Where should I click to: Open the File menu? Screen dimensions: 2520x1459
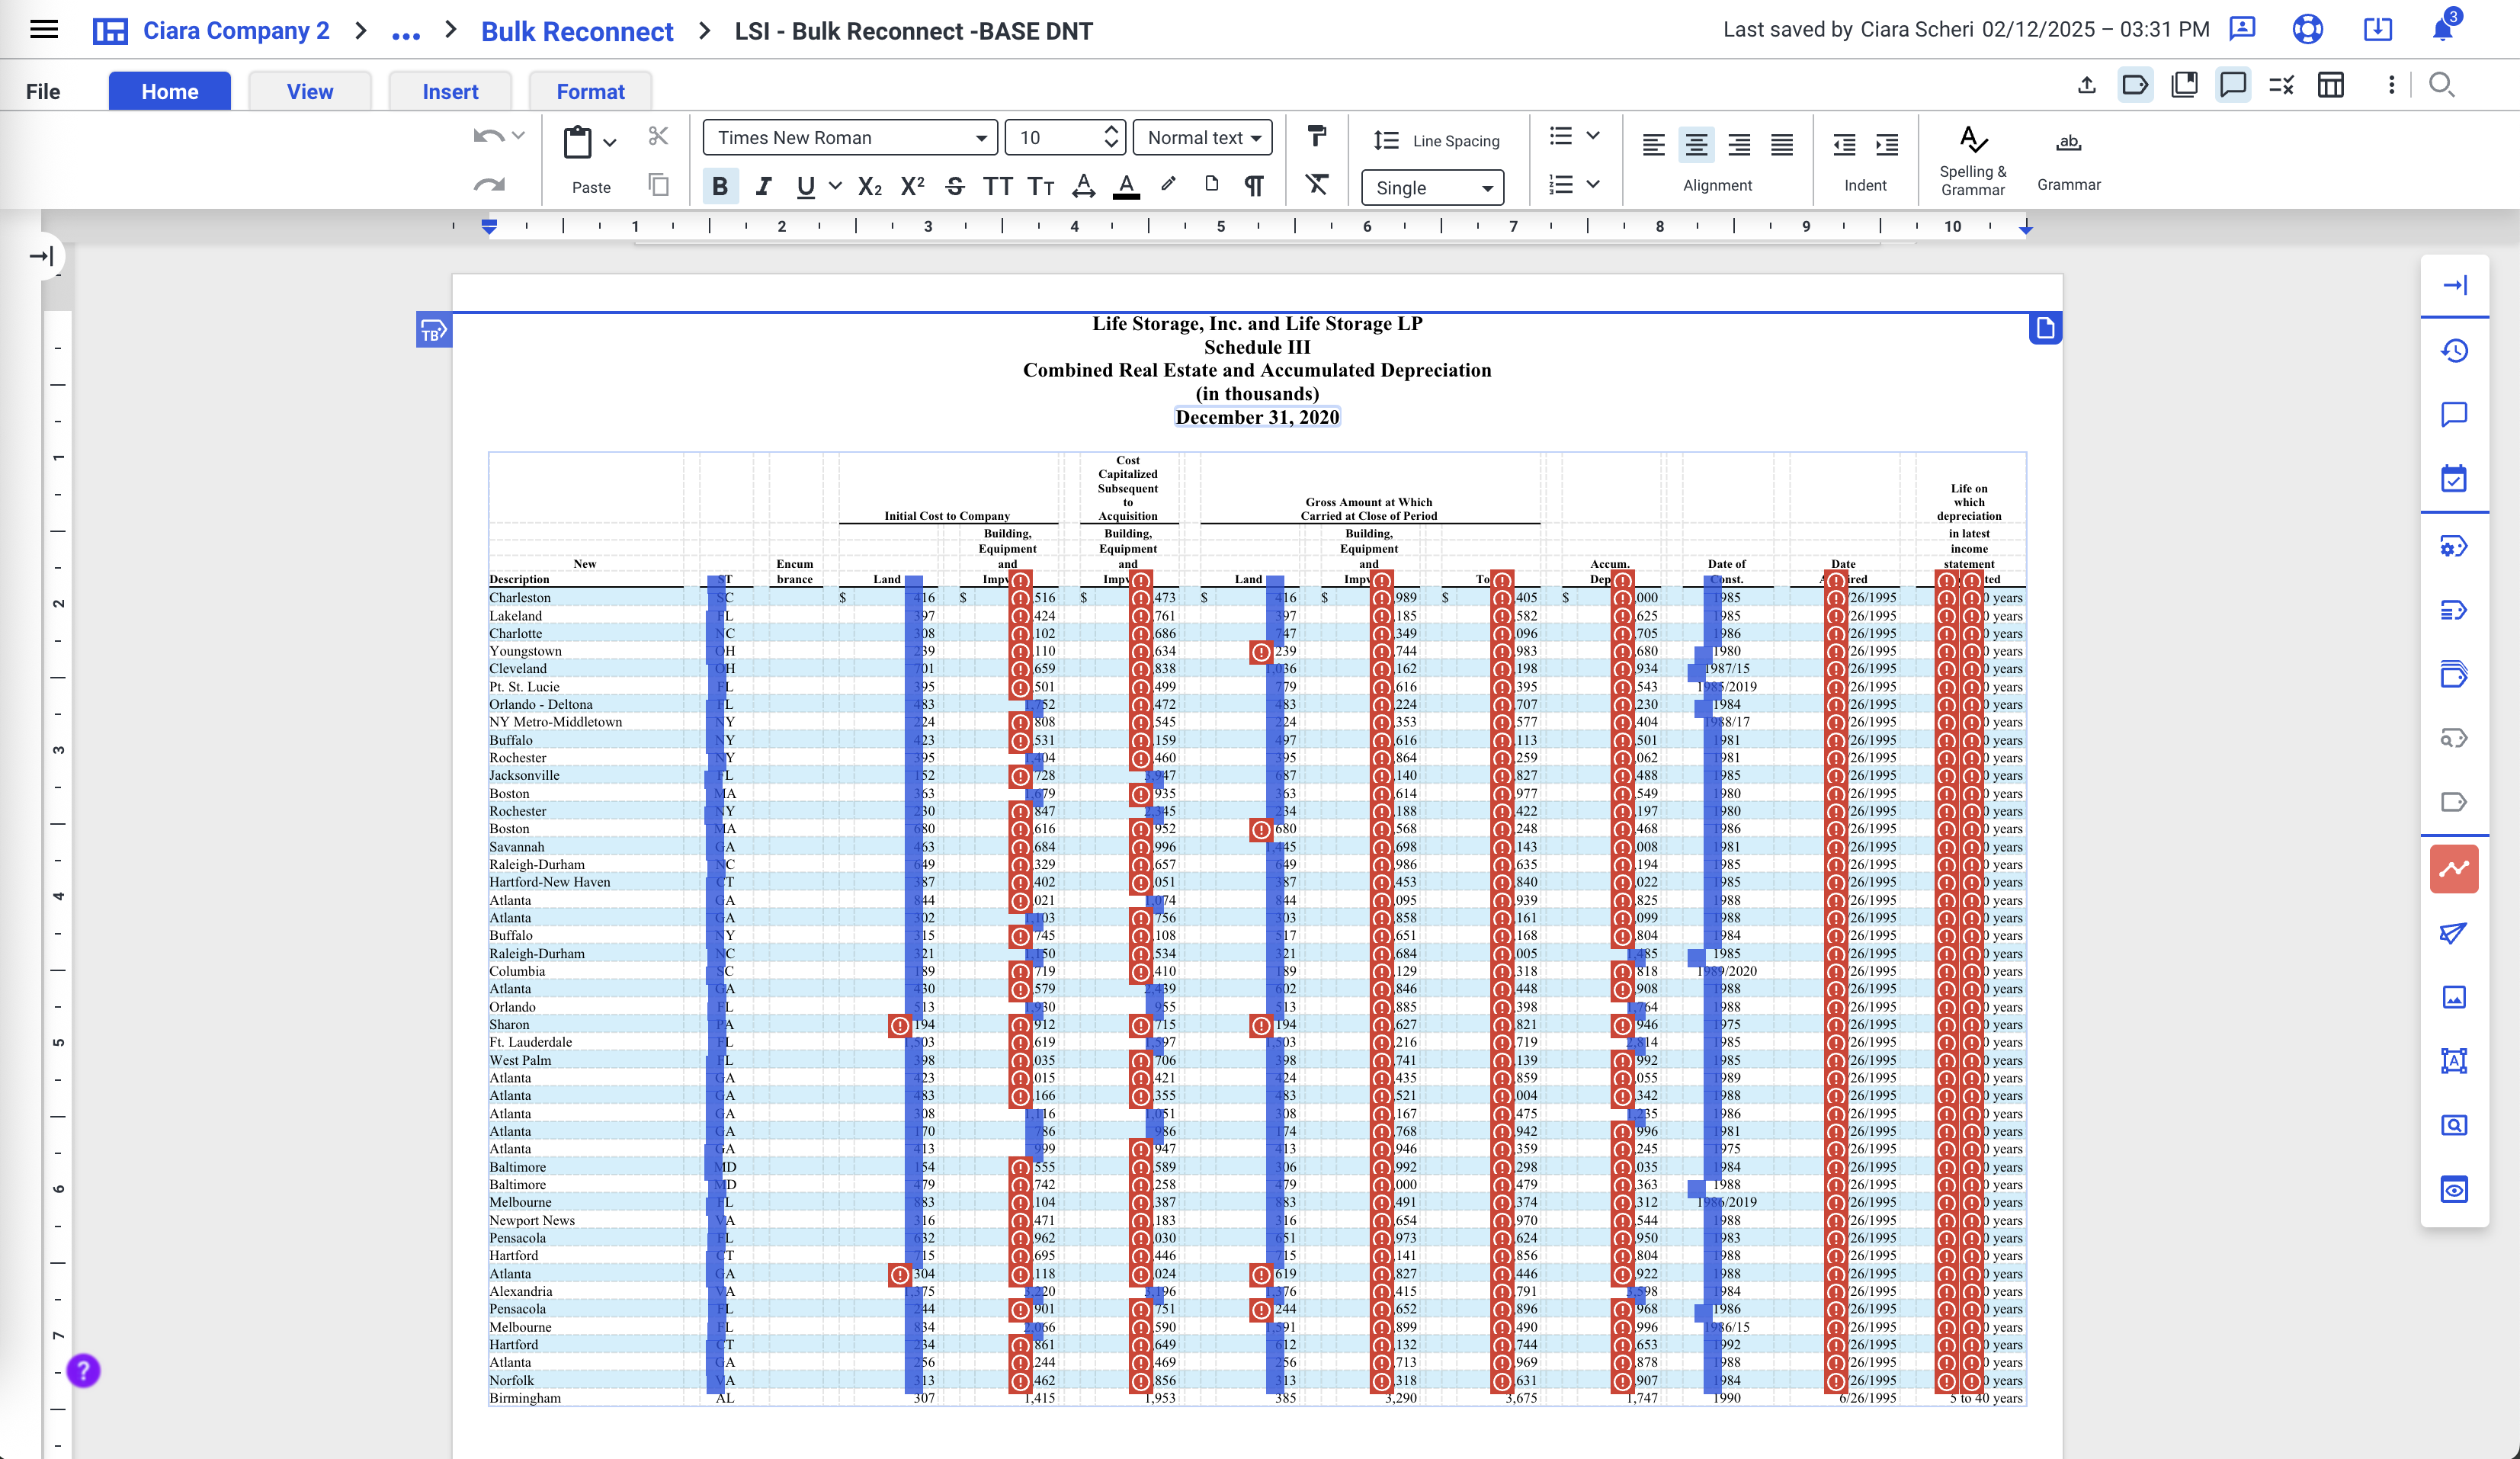[43, 92]
